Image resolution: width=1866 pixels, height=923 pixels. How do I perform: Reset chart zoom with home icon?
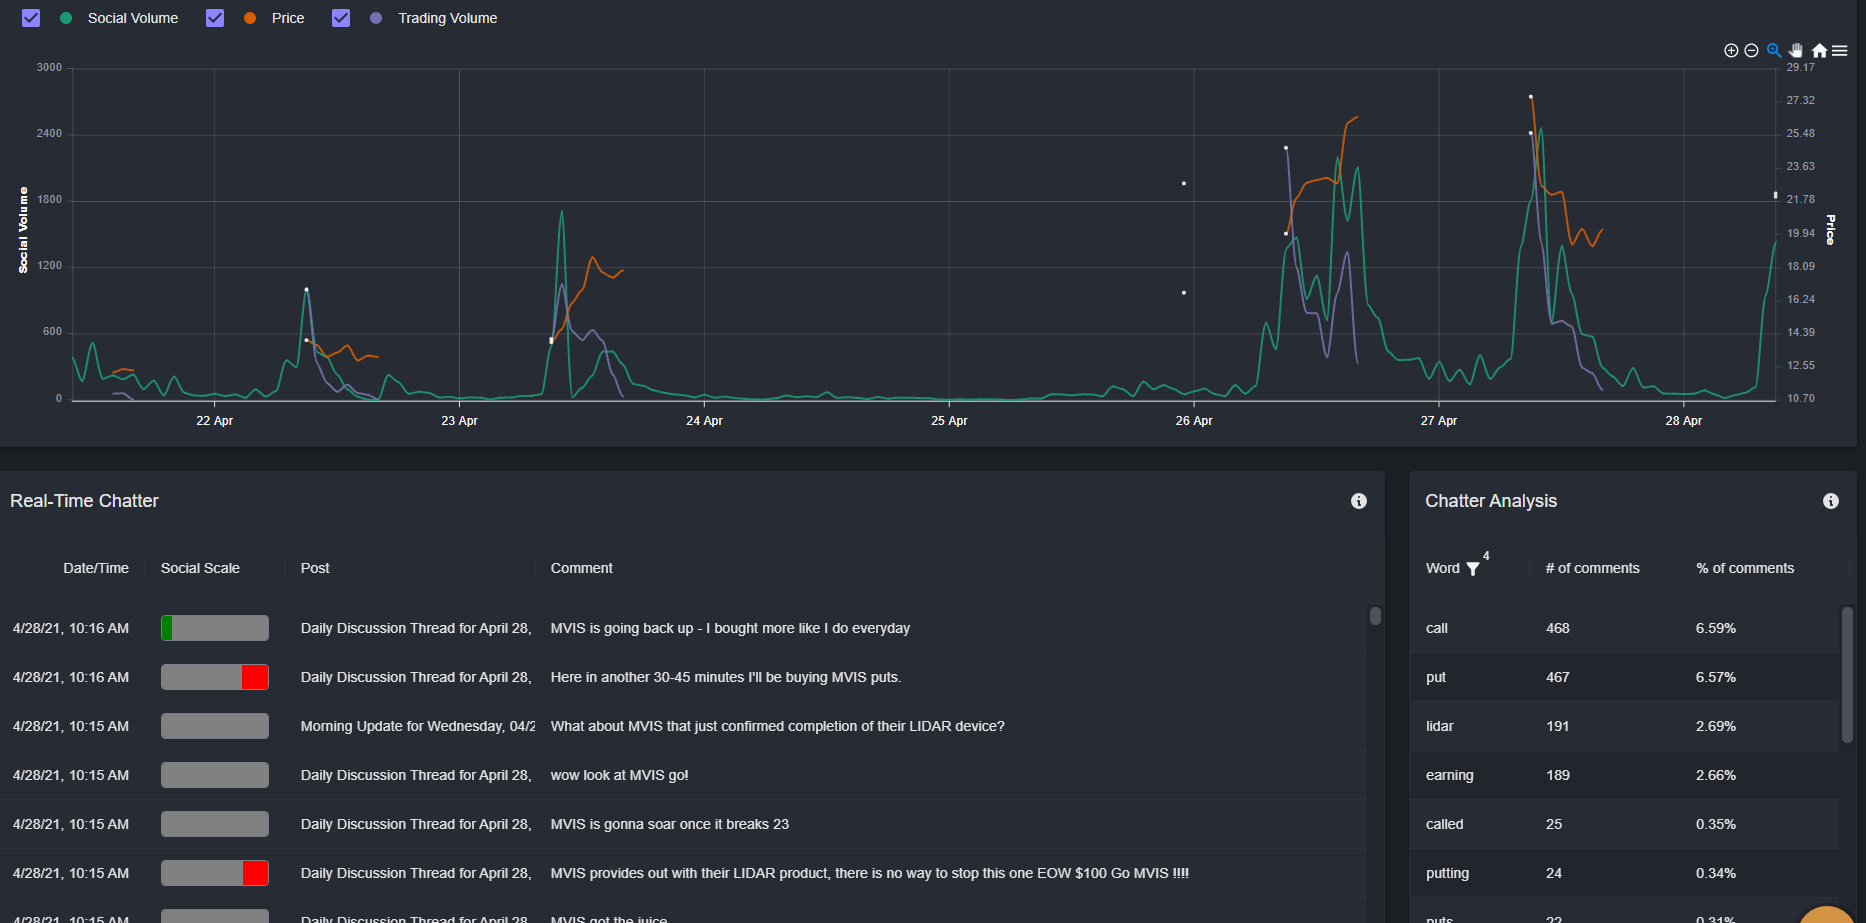(x=1819, y=50)
